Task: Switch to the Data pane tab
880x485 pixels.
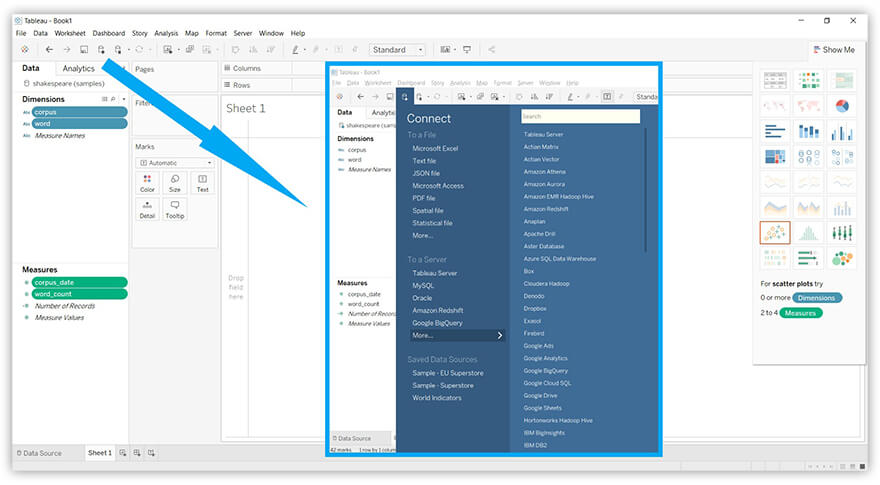Action: (31, 68)
